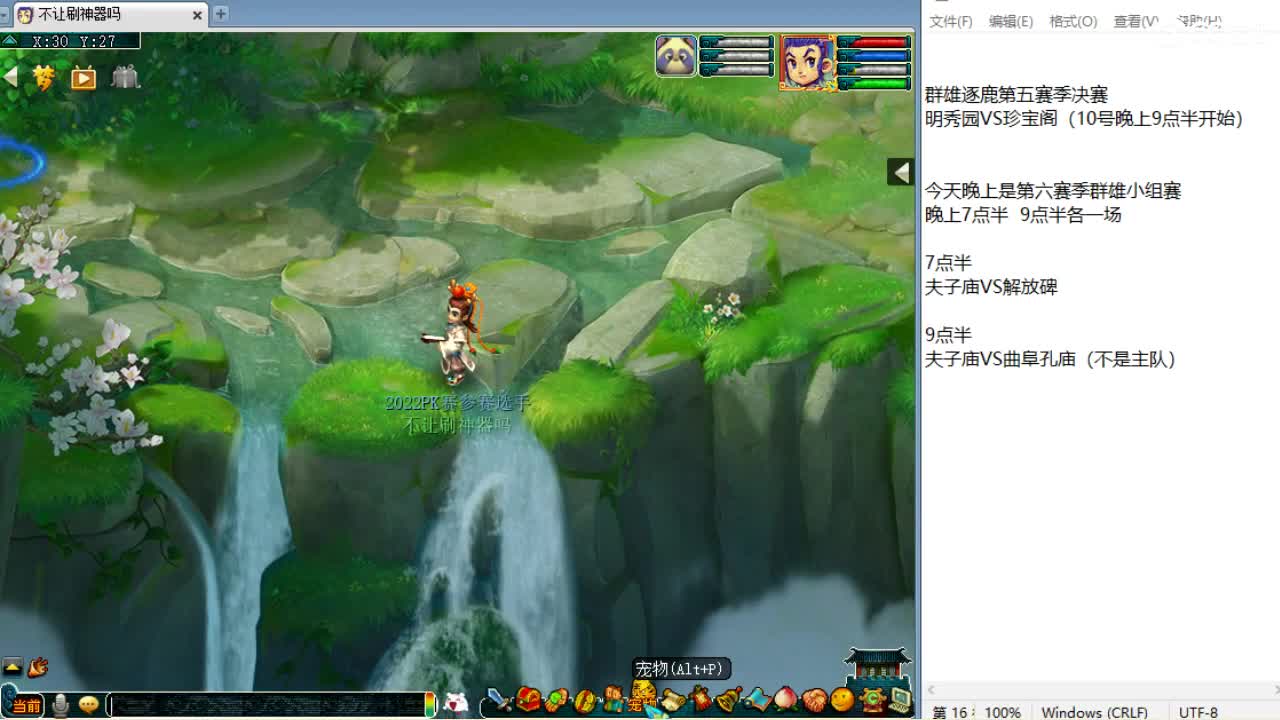Open Notepad 编辑(E) menu
The height and width of the screenshot is (720, 1280).
pyautogui.click(x=1010, y=21)
